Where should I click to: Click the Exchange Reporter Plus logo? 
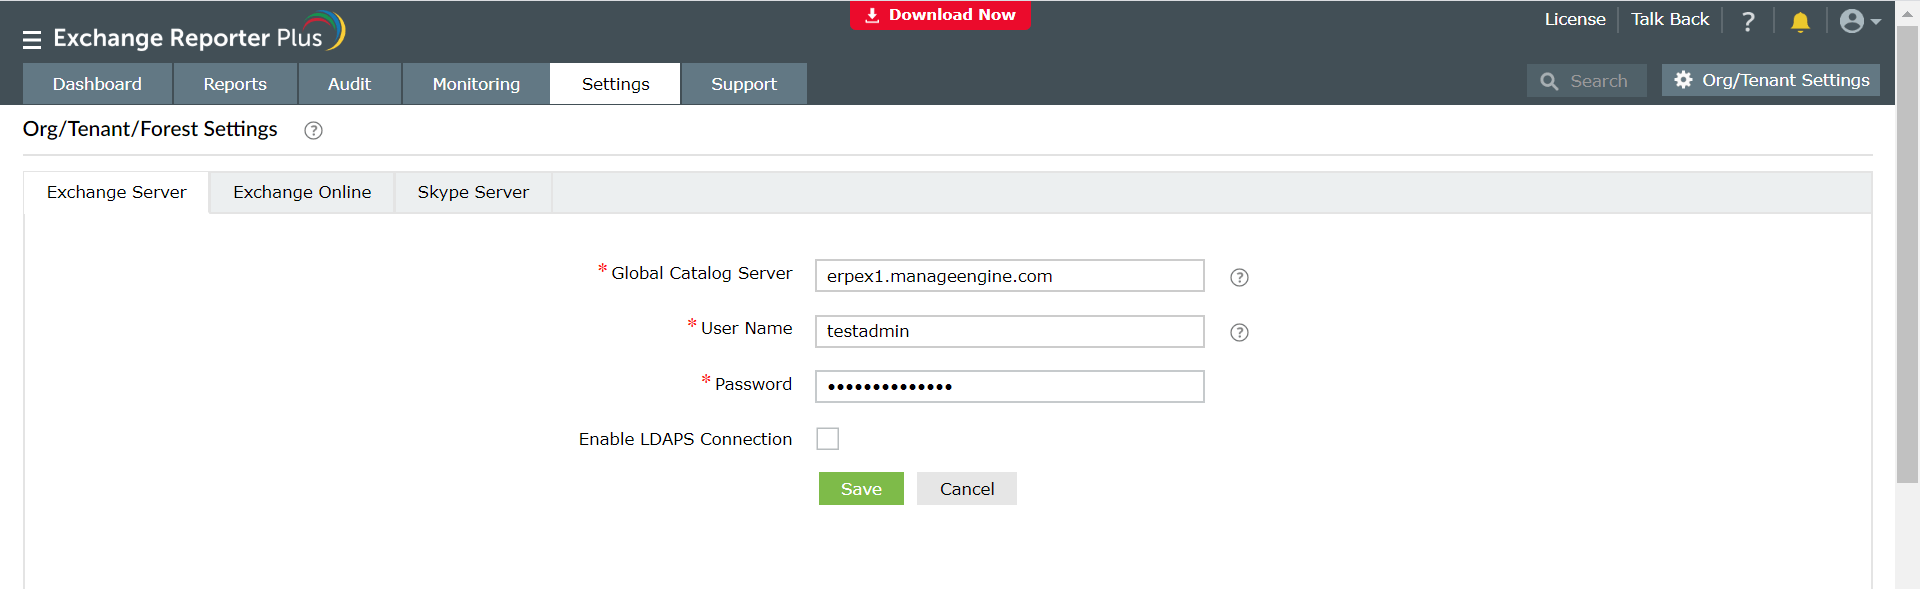click(x=199, y=33)
